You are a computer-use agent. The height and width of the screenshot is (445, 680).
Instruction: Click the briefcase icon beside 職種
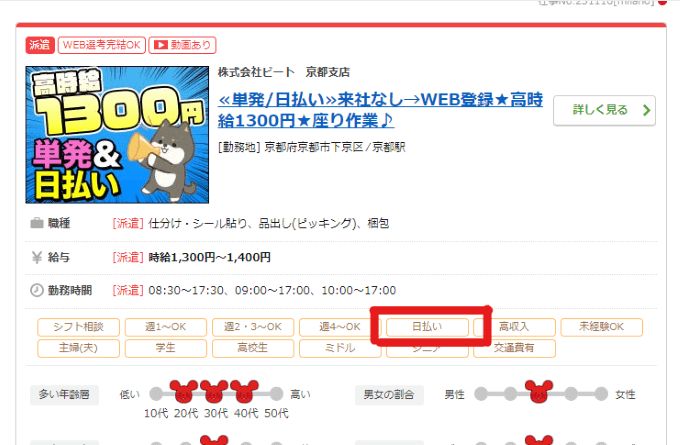tap(37, 223)
